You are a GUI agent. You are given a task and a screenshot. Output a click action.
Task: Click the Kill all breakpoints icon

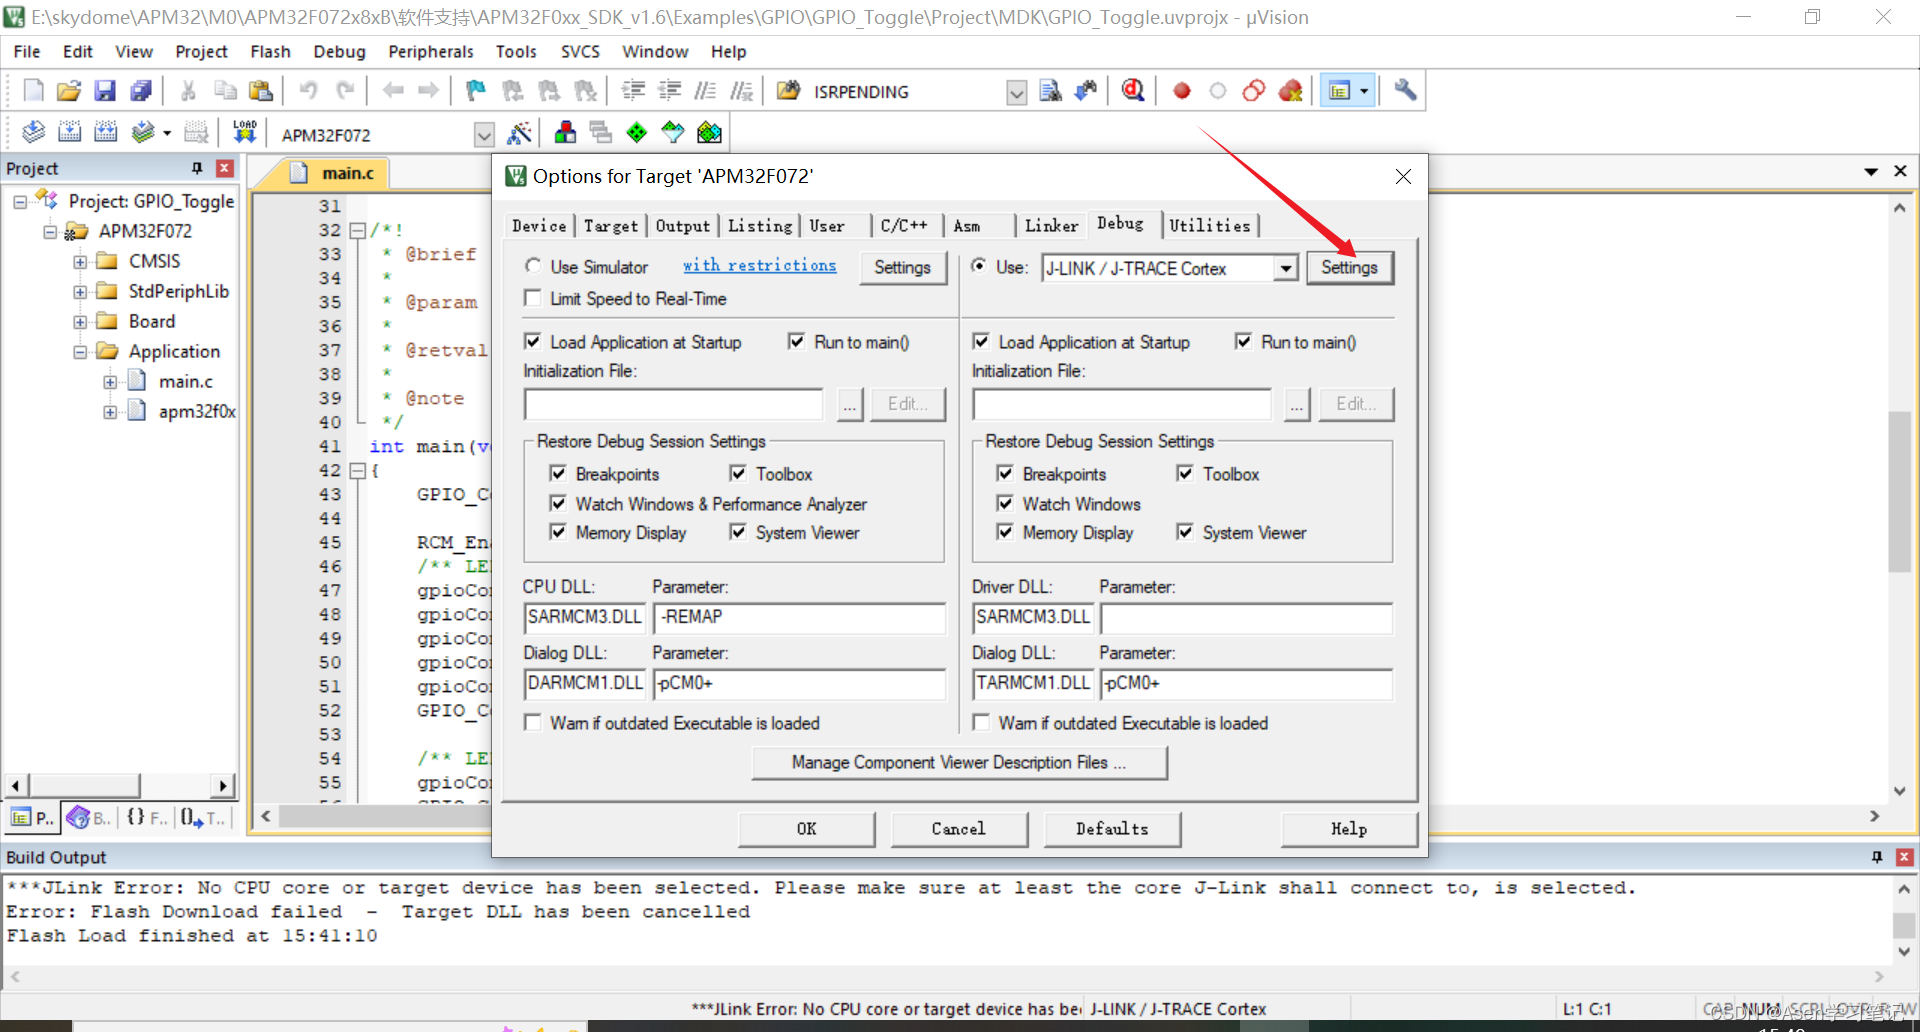[1290, 91]
